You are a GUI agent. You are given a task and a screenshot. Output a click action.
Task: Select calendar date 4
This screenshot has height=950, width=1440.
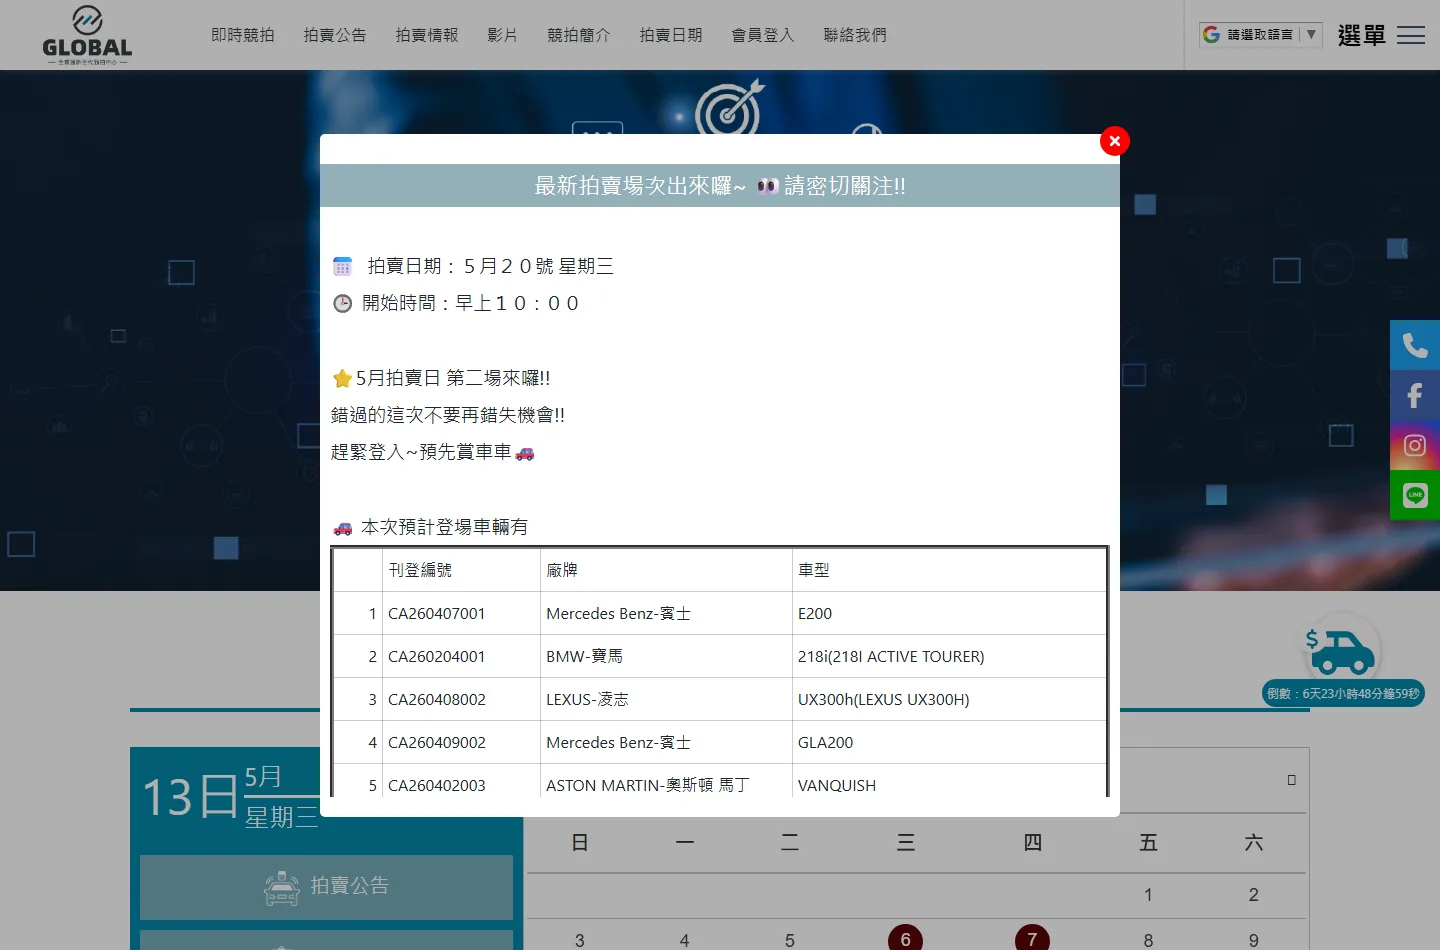coord(684,941)
